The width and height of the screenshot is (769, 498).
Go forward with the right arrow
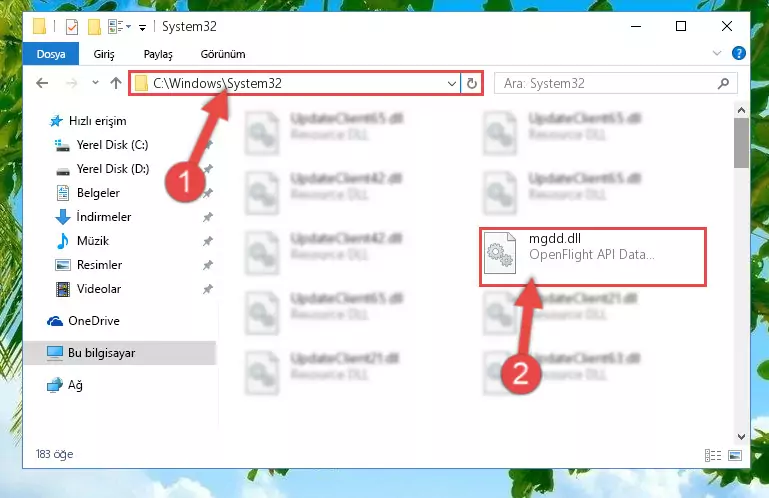pos(72,83)
